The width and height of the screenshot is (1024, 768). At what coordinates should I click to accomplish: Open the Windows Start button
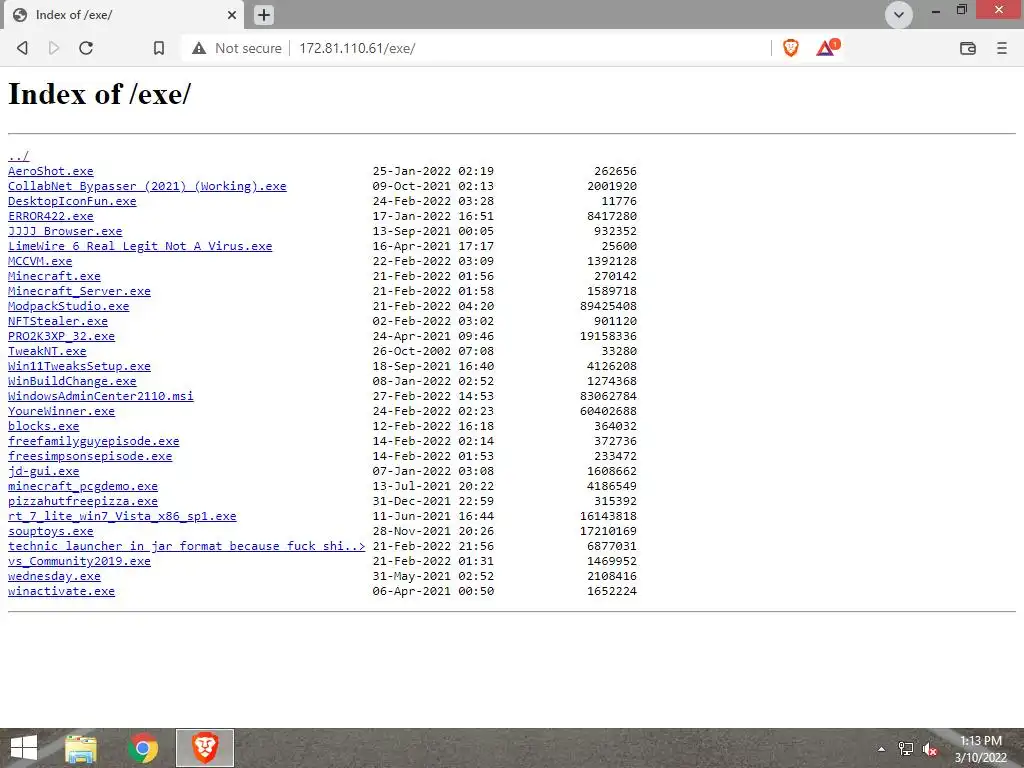[x=24, y=748]
